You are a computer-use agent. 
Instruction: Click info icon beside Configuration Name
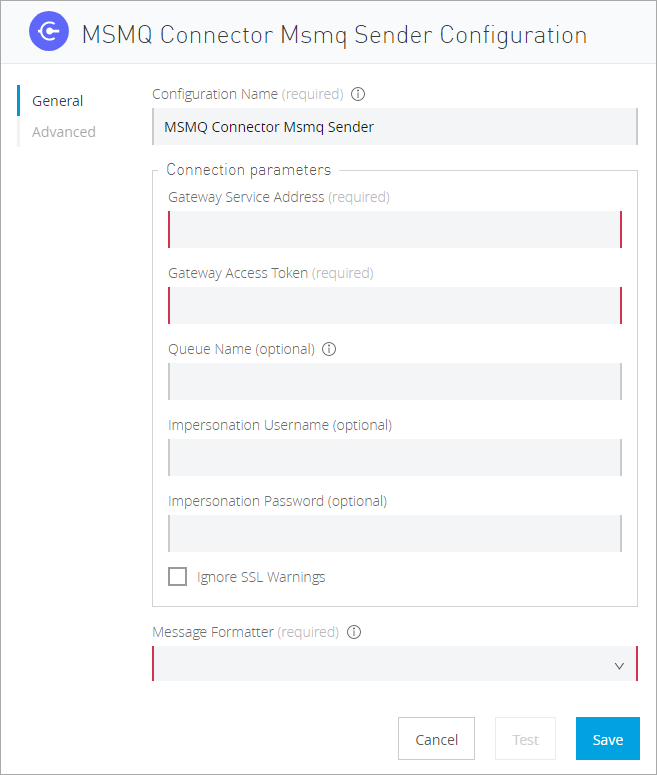(x=359, y=94)
